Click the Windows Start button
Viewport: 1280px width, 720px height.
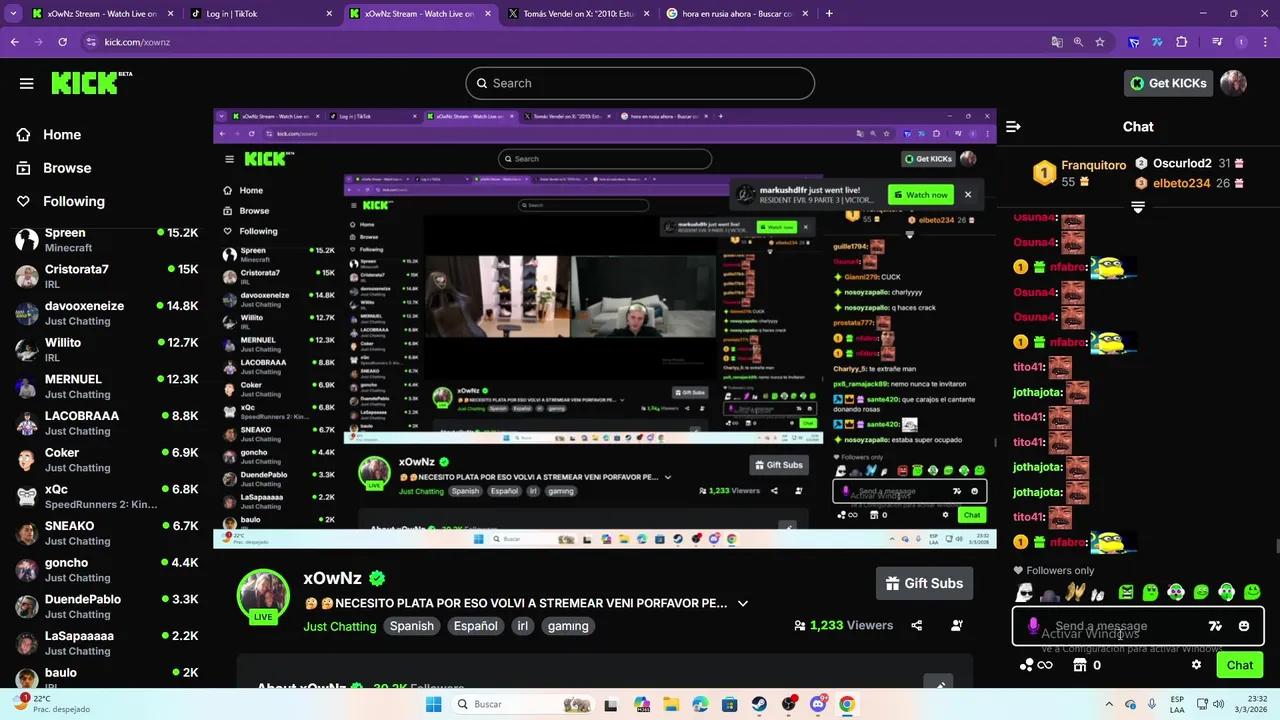pos(433,704)
